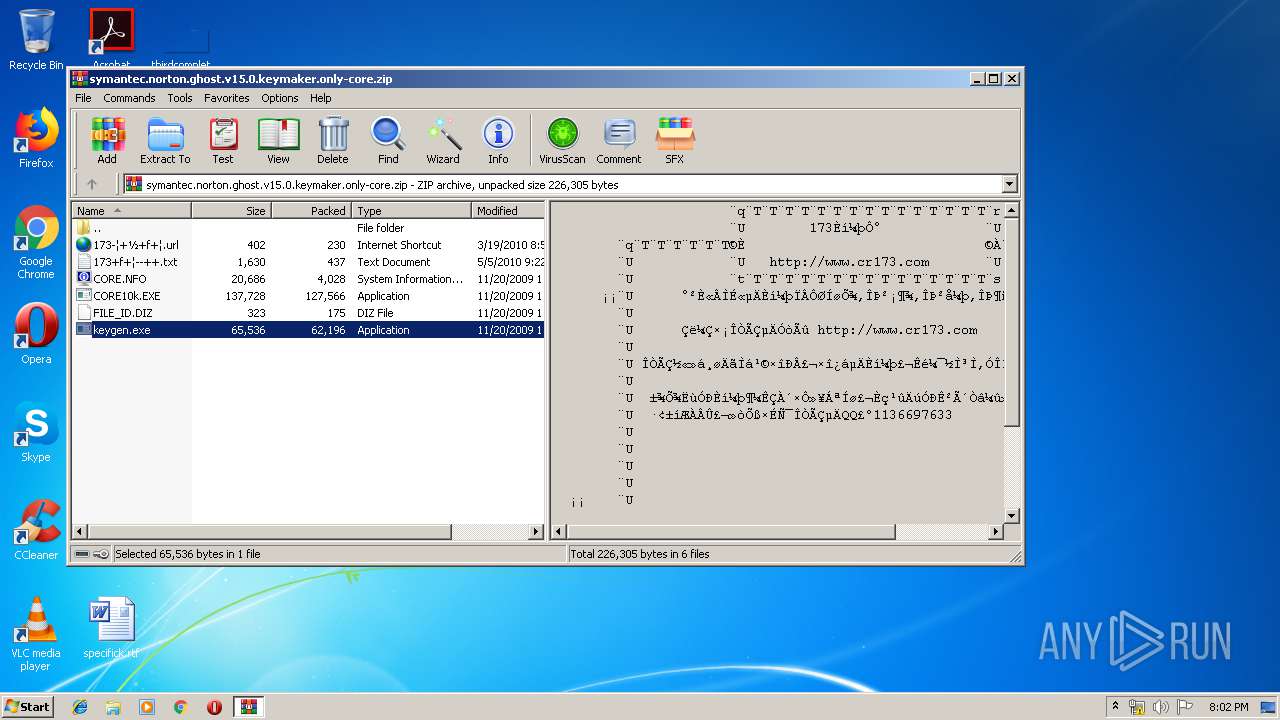This screenshot has width=1280, height=720.
Task: Click the Start button
Action: [x=27, y=707]
